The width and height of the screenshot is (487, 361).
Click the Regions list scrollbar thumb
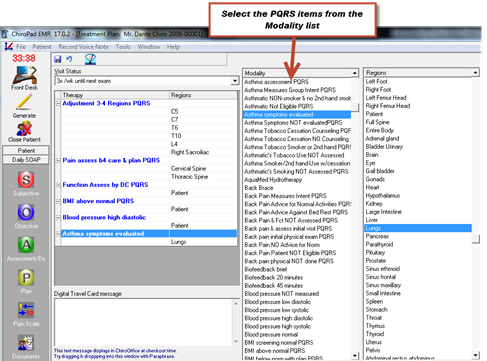tap(476, 239)
